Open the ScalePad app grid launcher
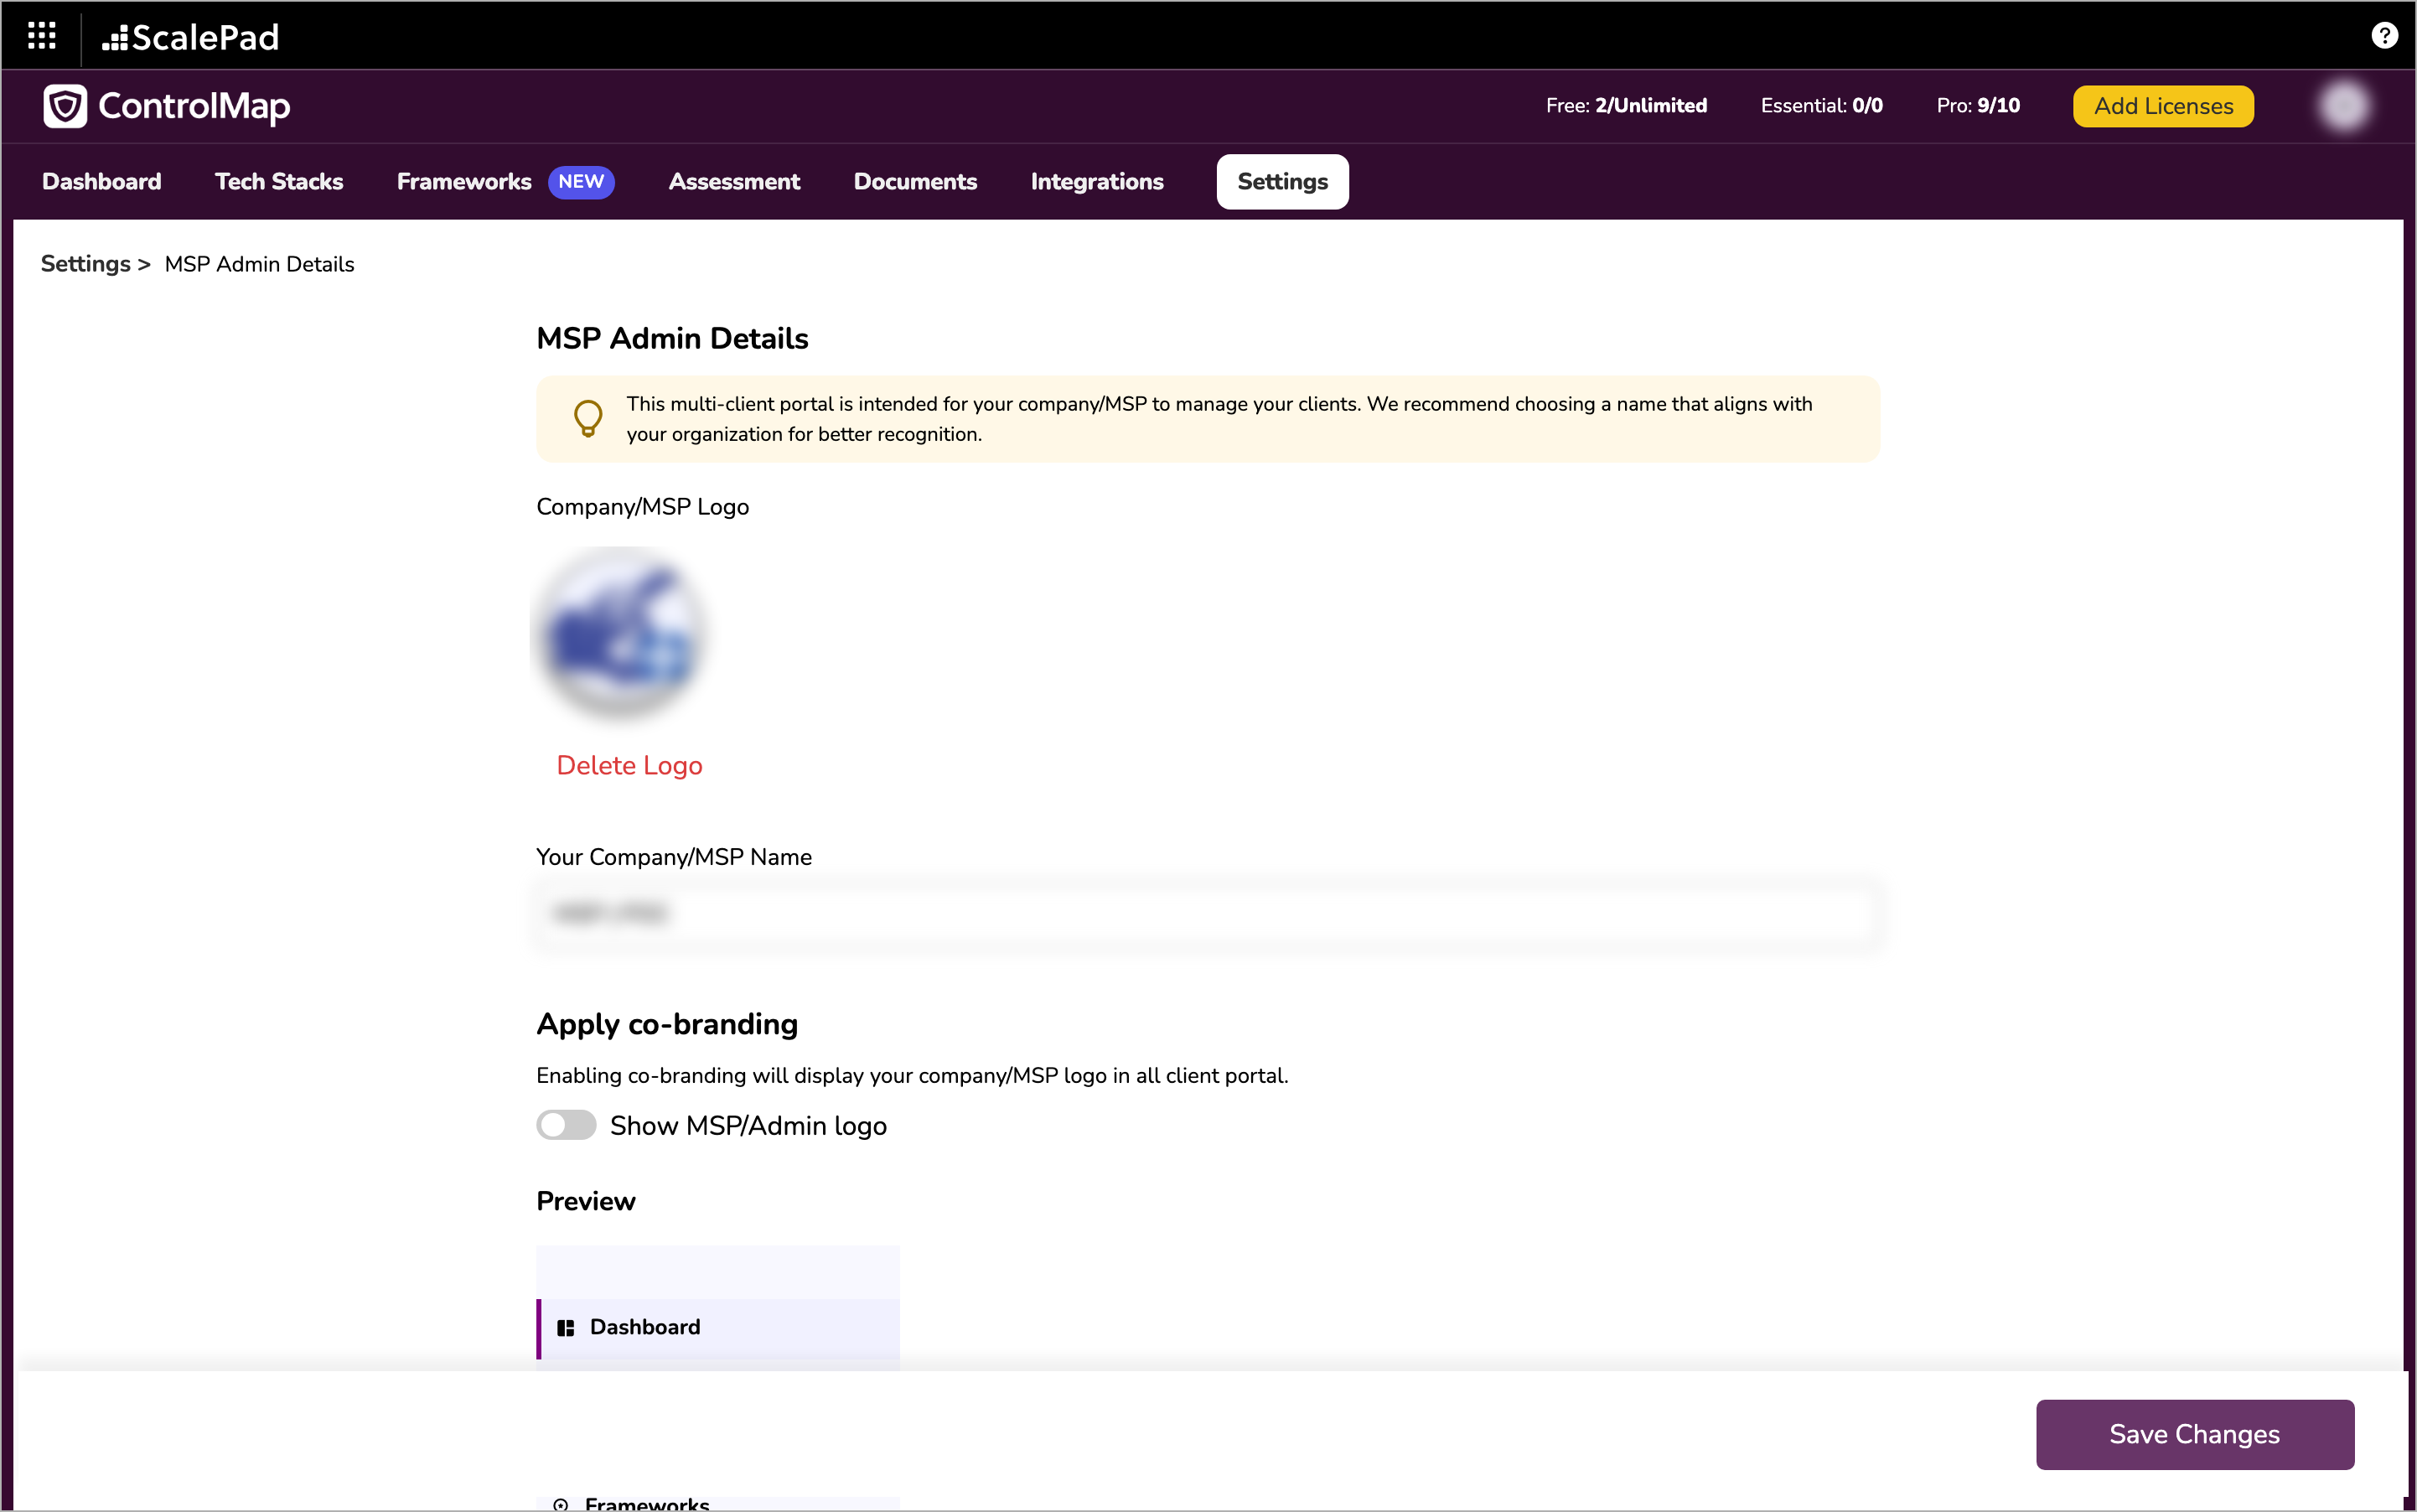Screen dimensions: 2417x1512 41,36
